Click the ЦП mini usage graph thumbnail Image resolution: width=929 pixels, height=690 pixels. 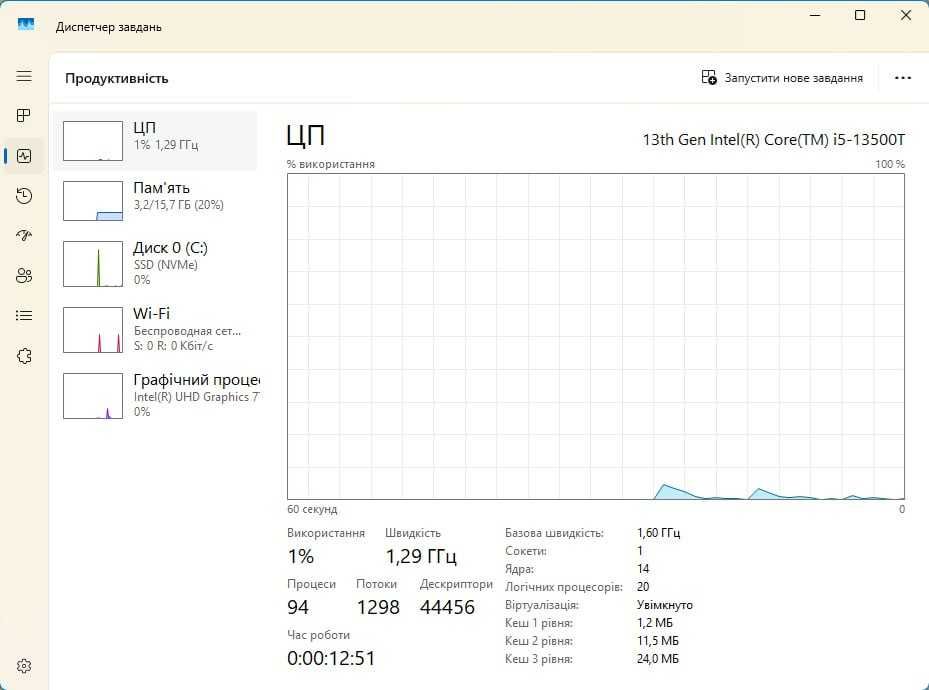(x=93, y=141)
